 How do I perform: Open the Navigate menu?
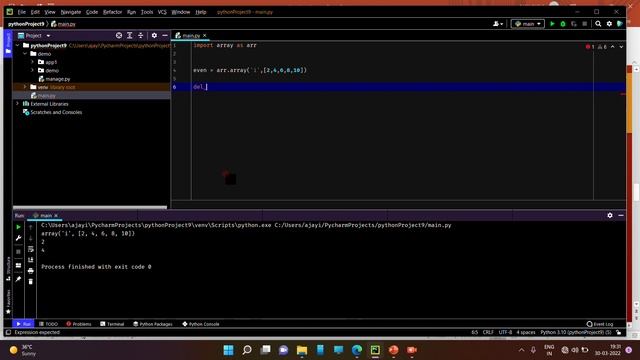pyautogui.click(x=71, y=12)
